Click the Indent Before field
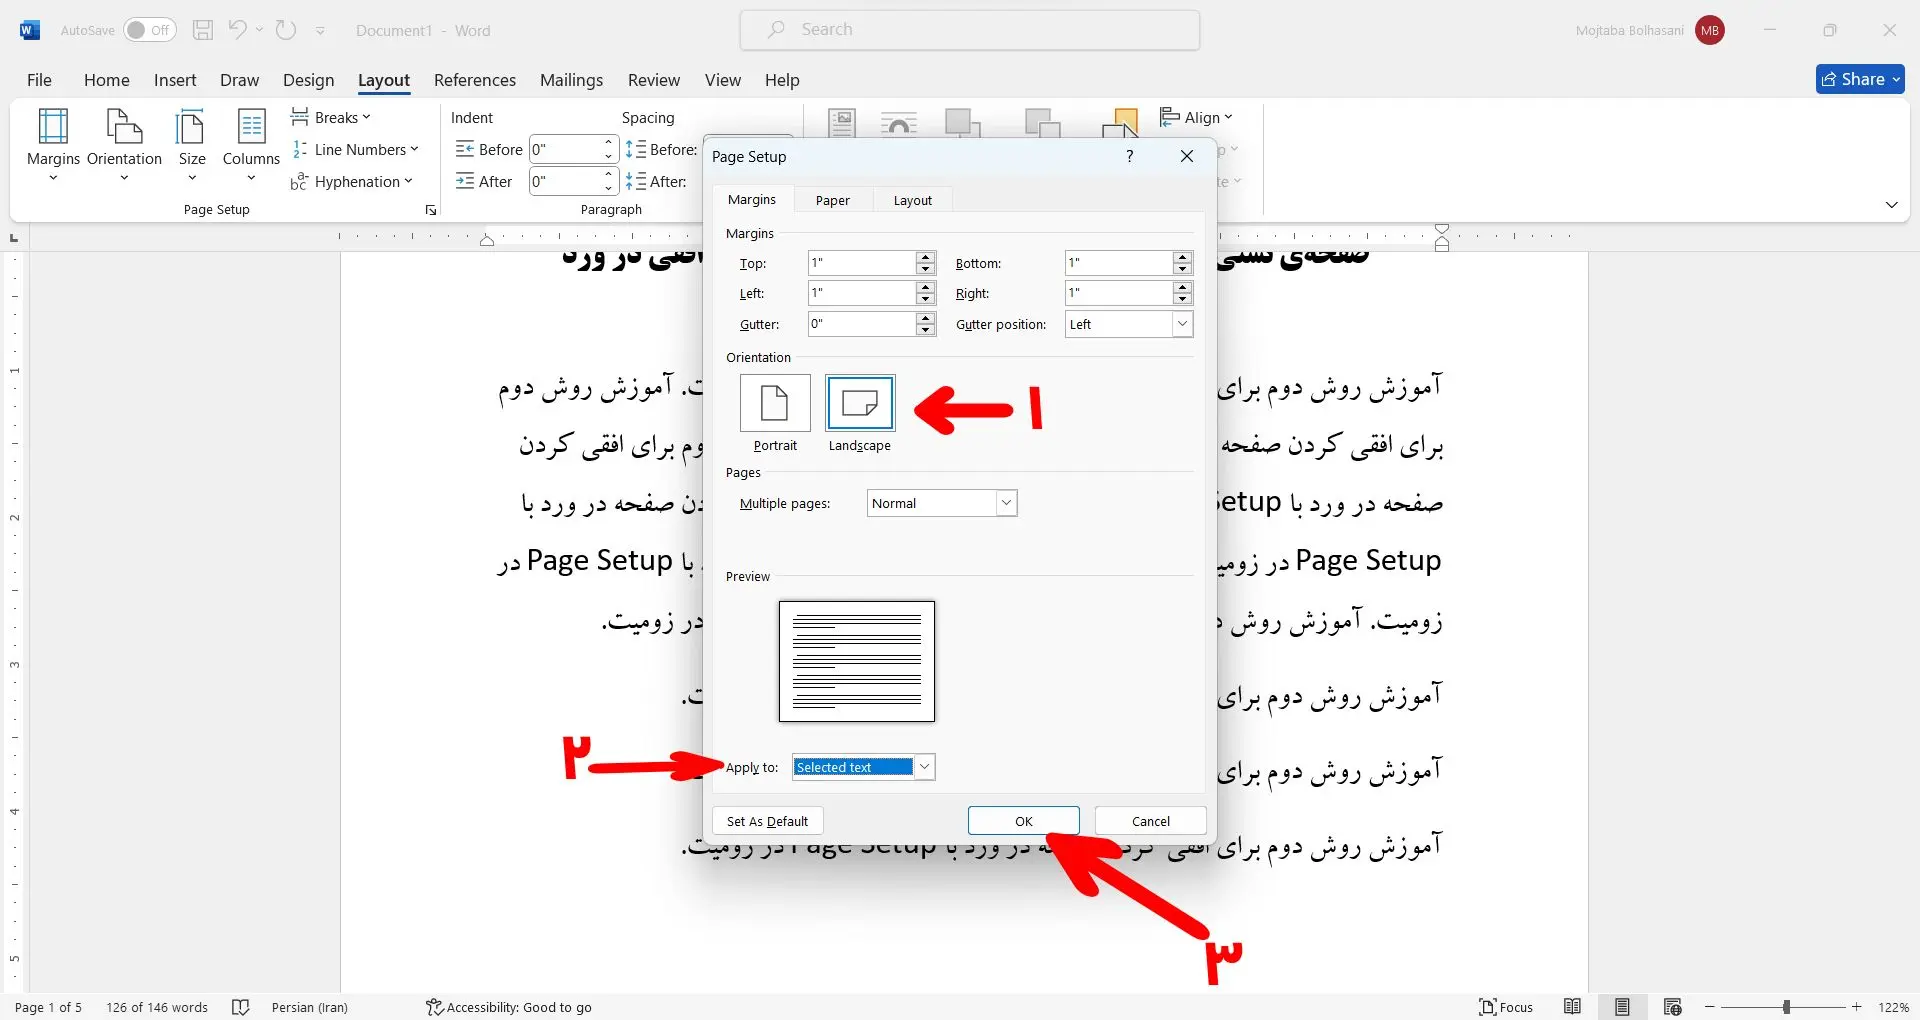The image size is (1920, 1020). (566, 150)
